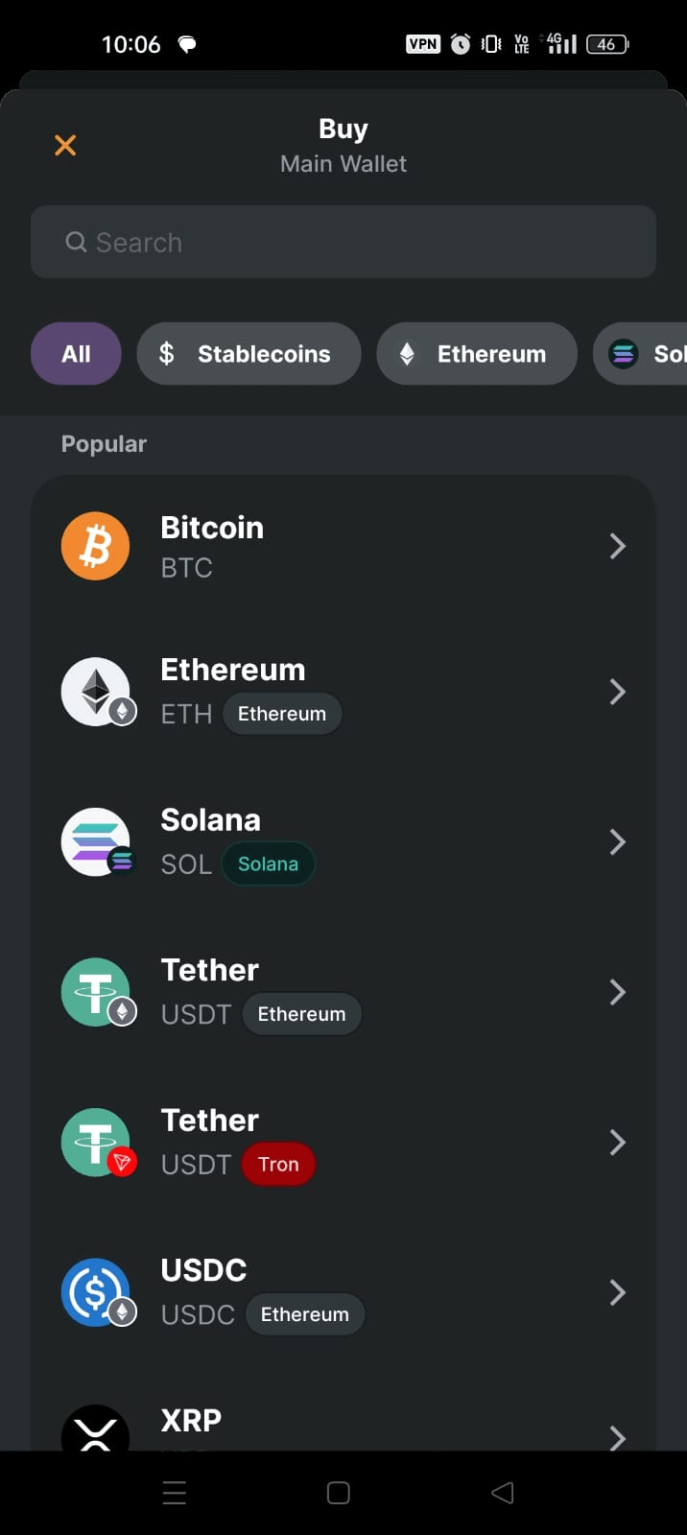Tap the XRP coin logo

click(x=95, y=1431)
